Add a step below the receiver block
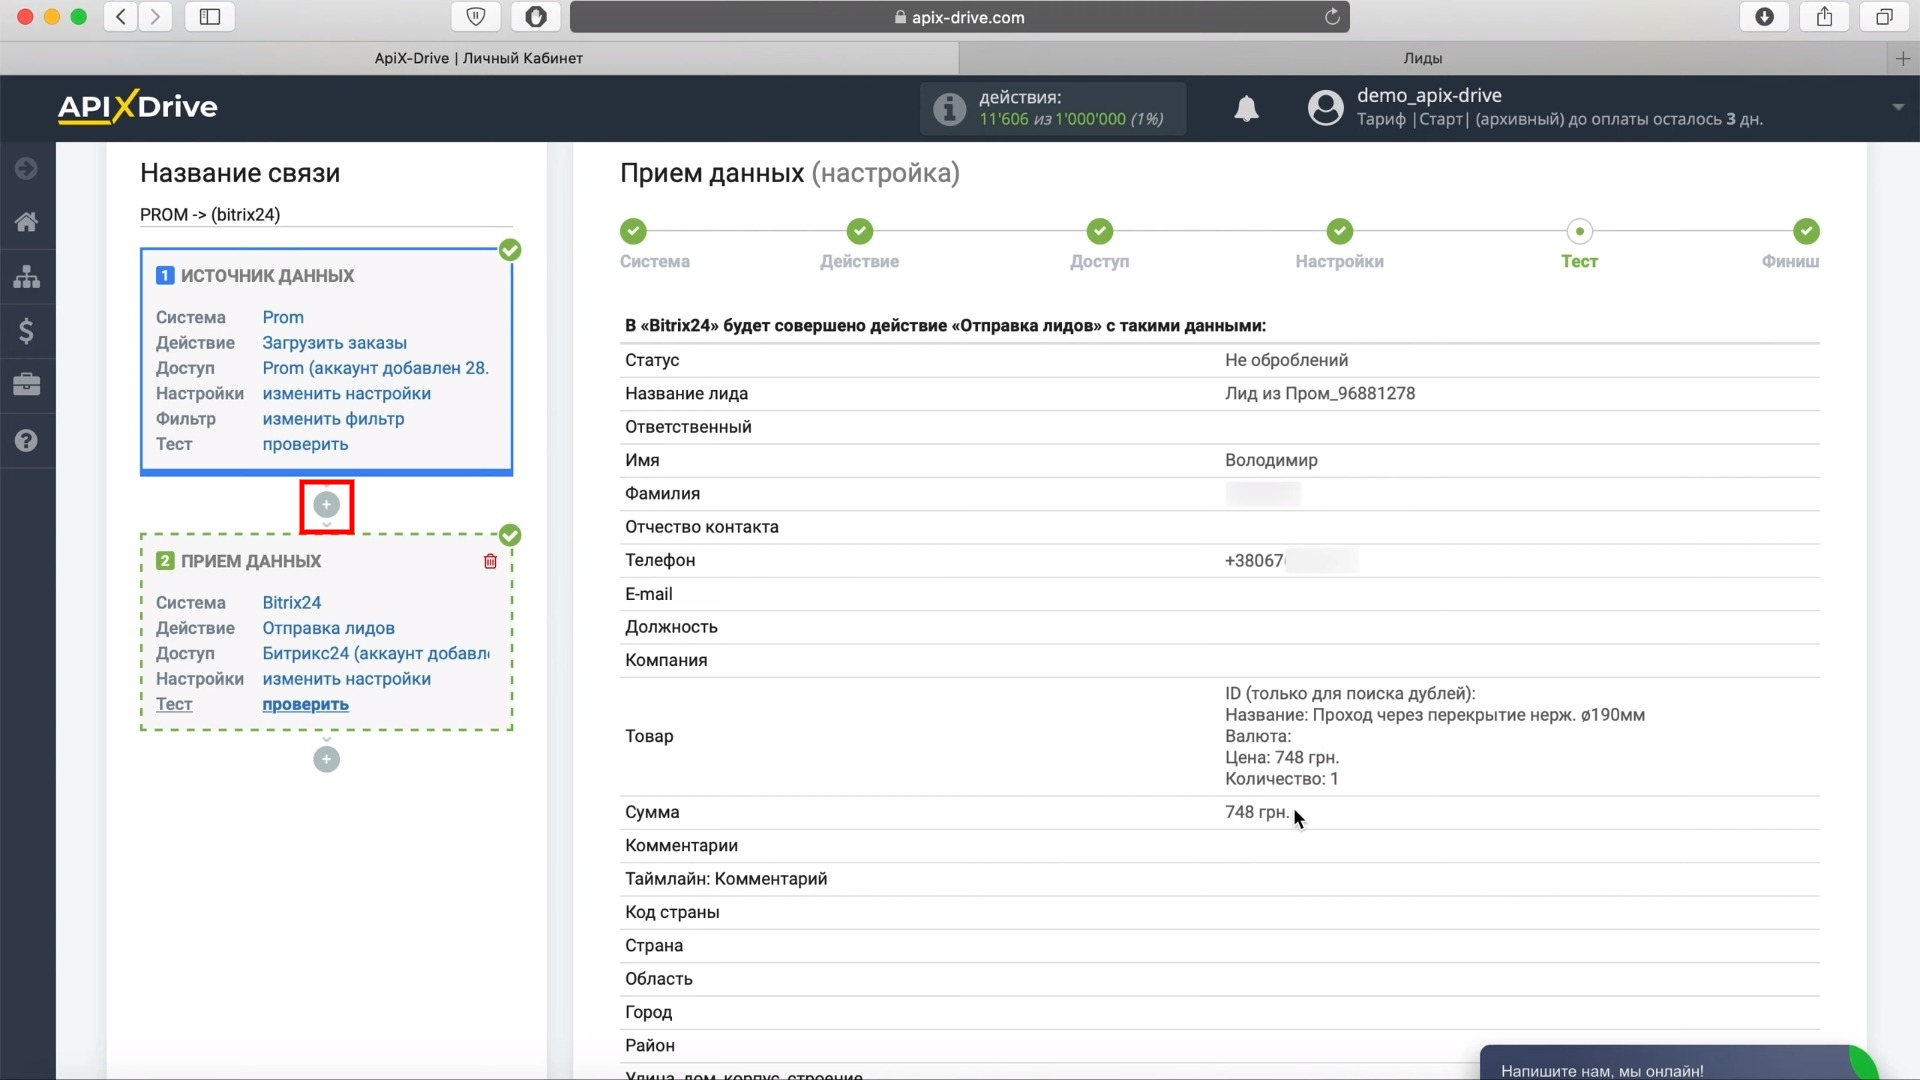1920x1080 pixels. click(x=326, y=760)
